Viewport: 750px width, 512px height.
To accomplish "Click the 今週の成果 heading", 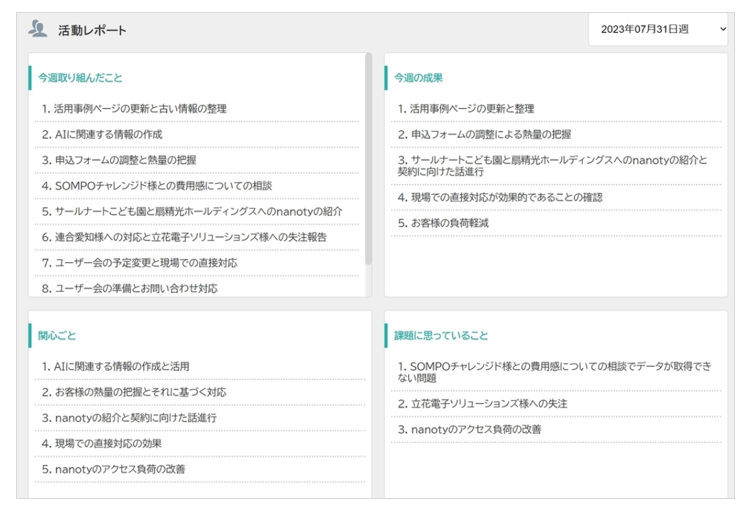I will (x=418, y=78).
